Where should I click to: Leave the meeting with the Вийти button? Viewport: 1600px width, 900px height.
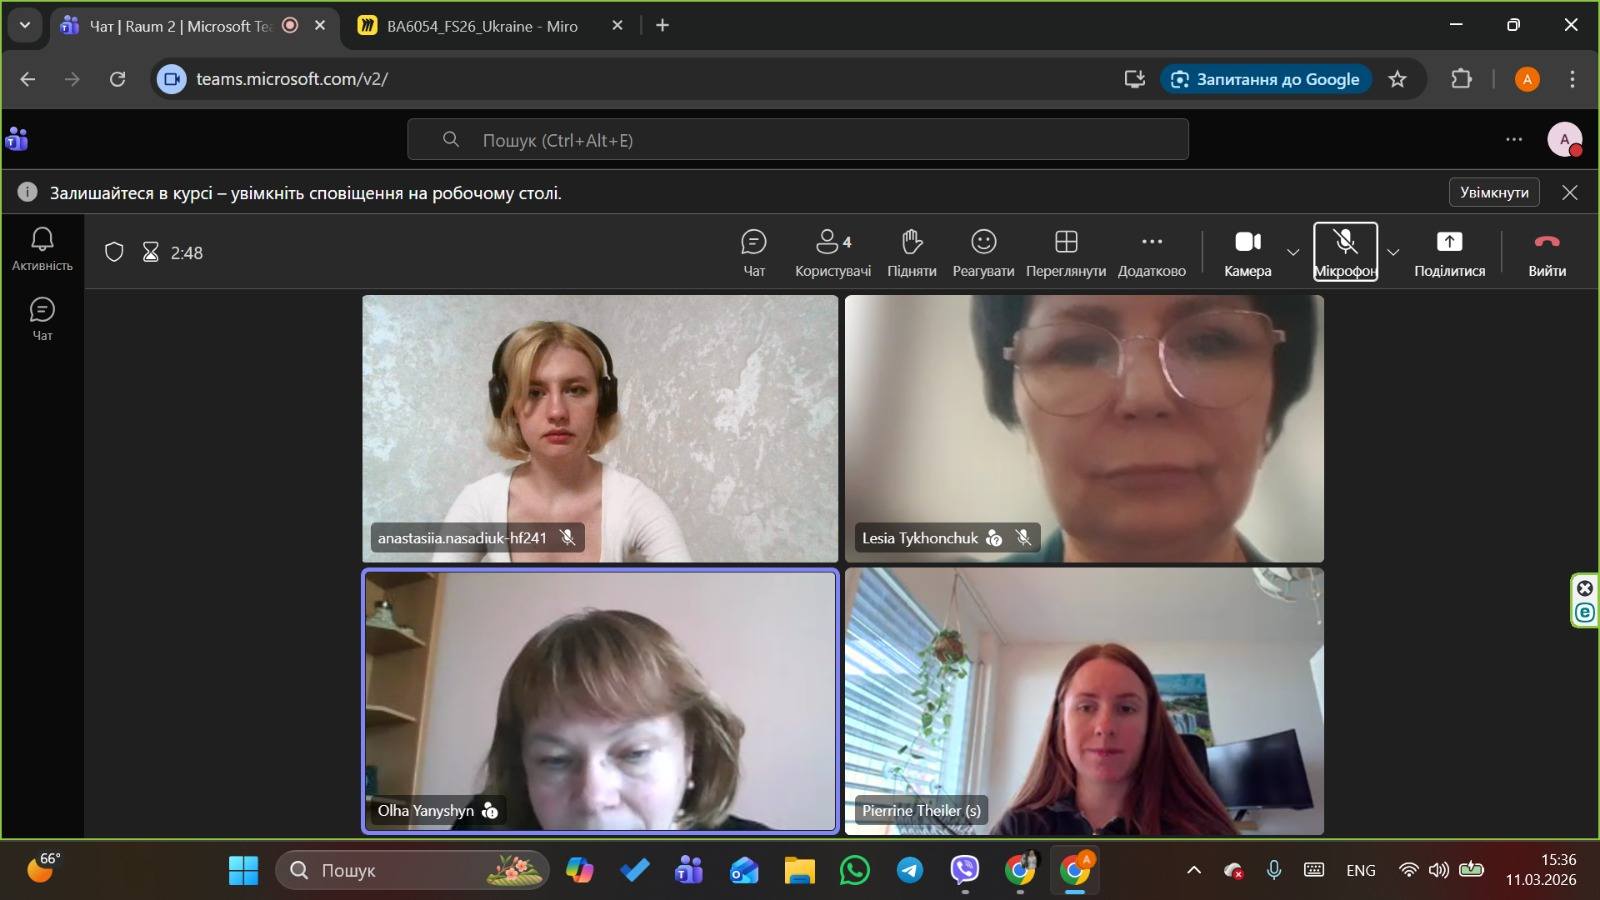pos(1546,252)
